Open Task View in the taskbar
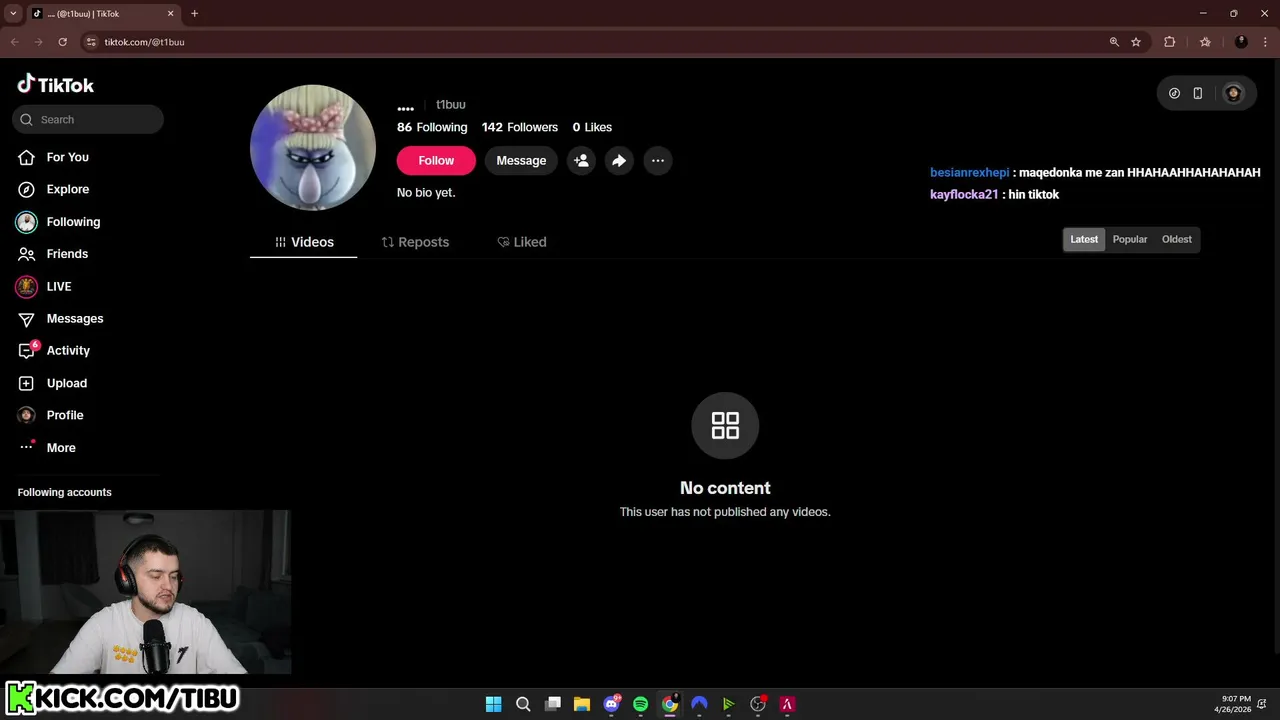 (x=552, y=704)
